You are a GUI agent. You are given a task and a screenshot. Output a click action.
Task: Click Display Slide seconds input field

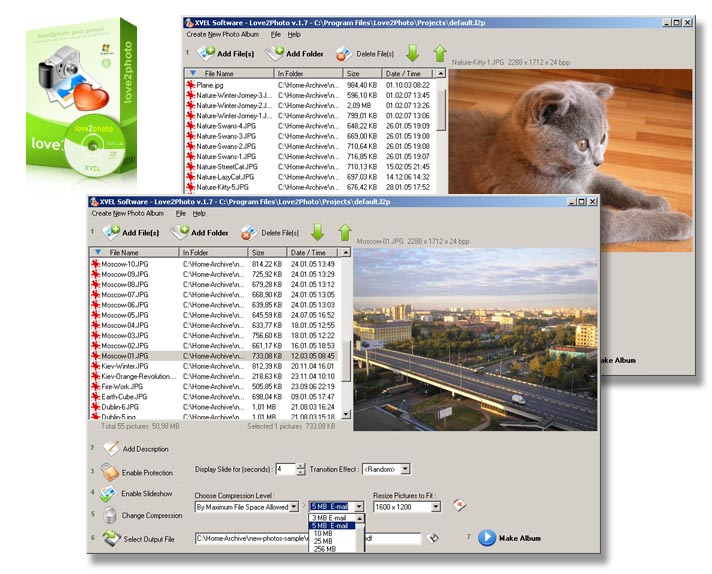(286, 469)
